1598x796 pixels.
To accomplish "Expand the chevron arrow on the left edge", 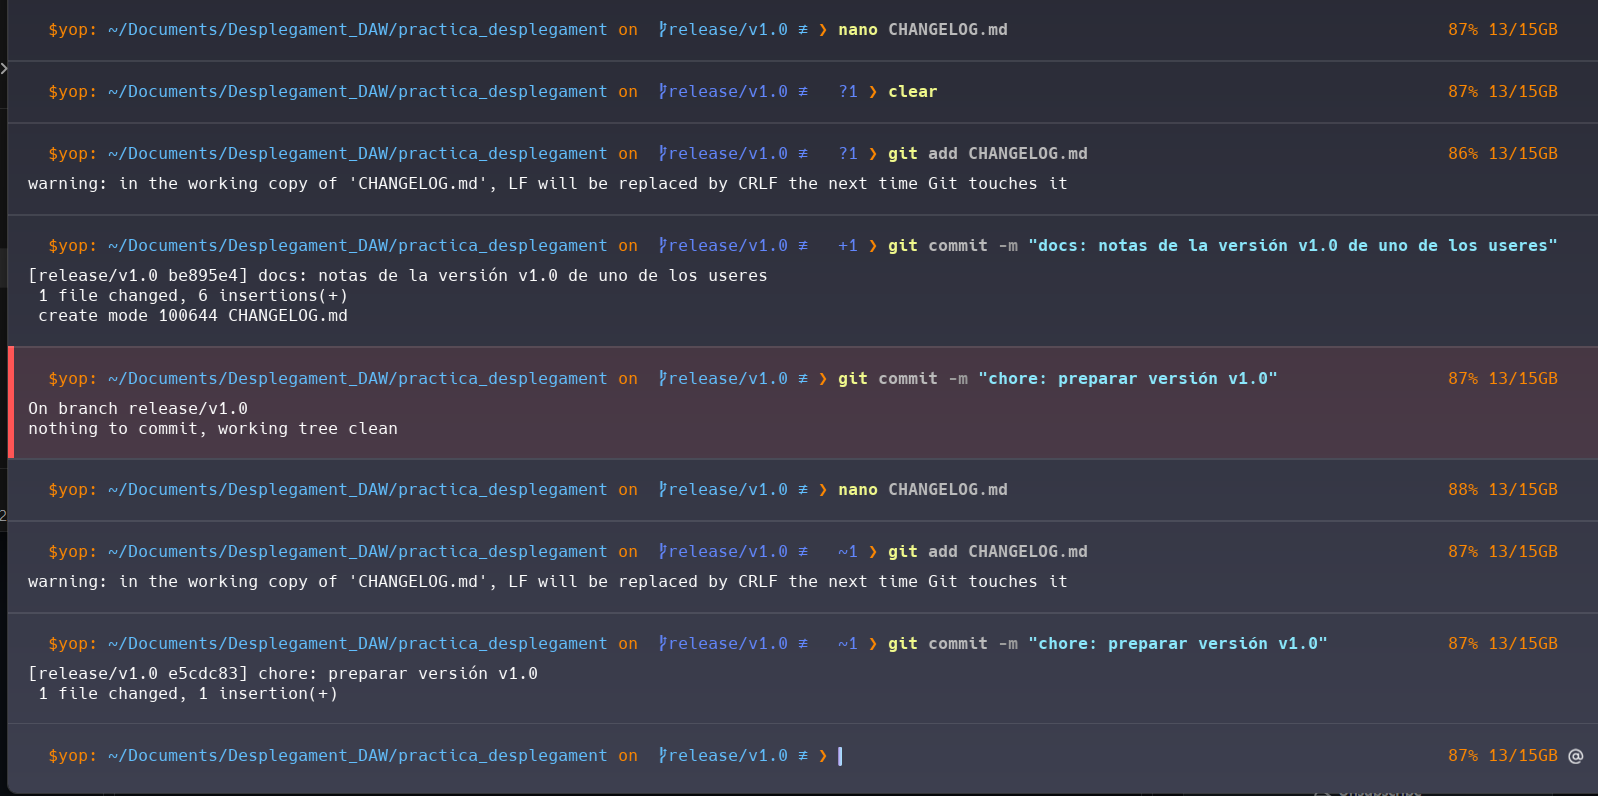I will tap(4, 68).
